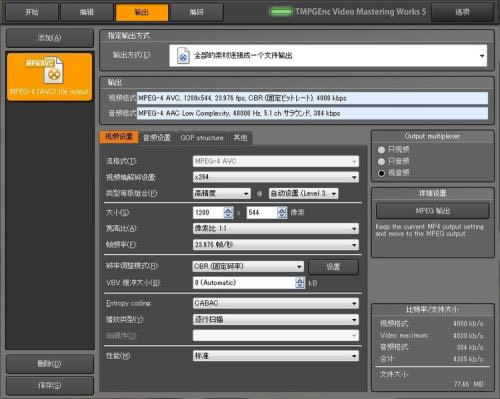Click the height 544 input field
This screenshot has width=500, height=399.
262,212
